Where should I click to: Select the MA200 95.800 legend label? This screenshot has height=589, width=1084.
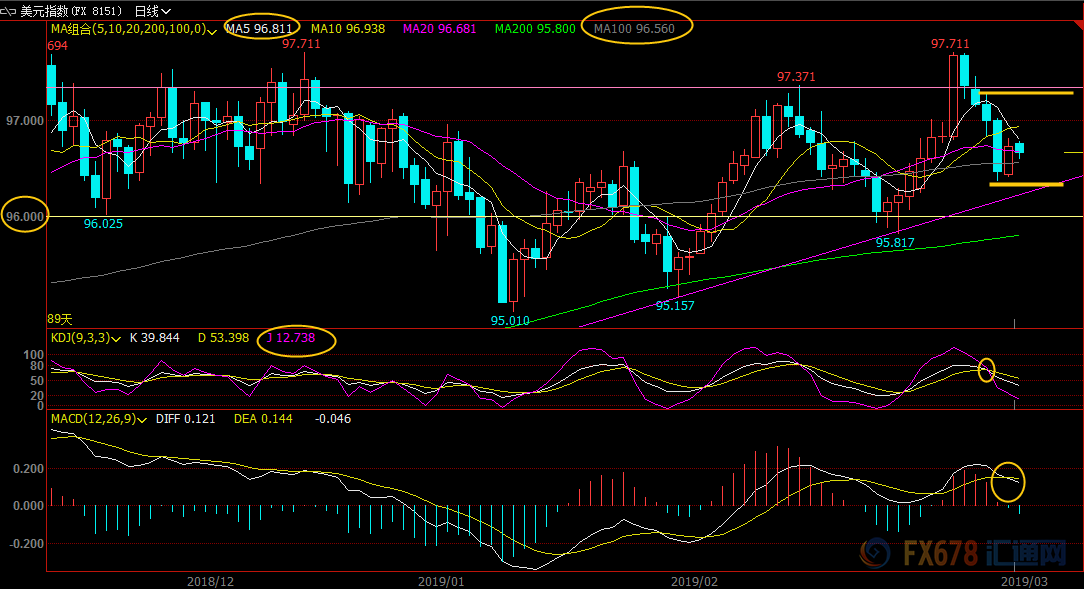tap(535, 29)
